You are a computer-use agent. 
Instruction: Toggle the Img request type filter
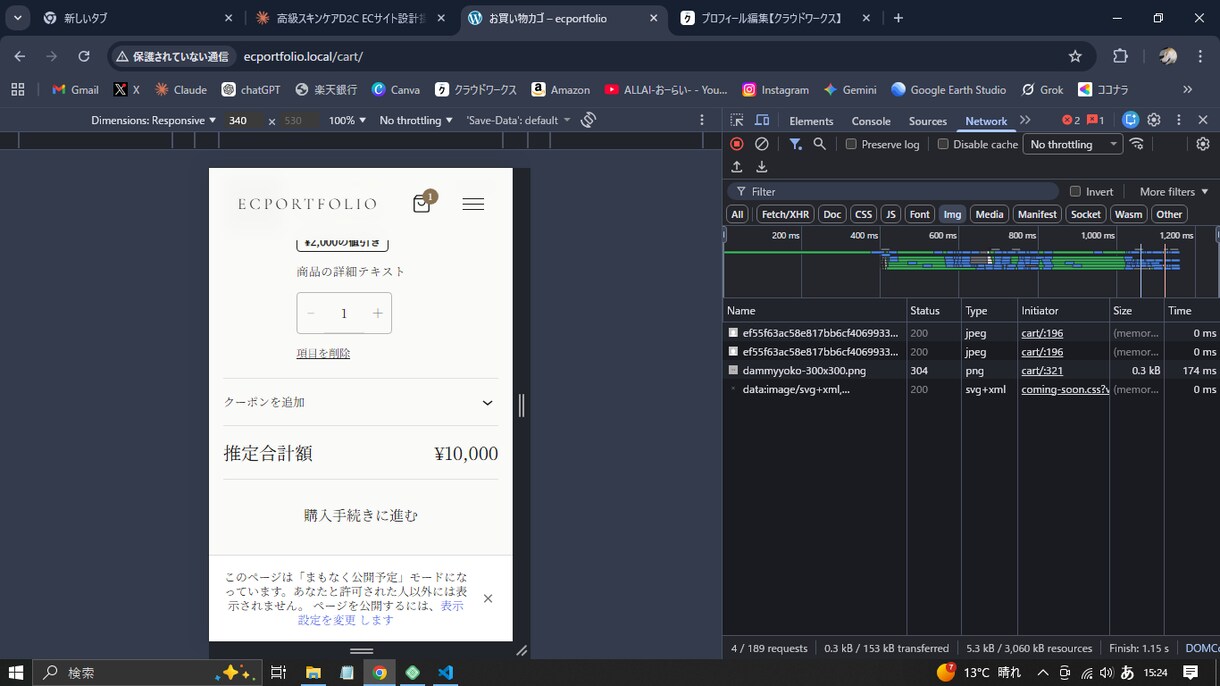(x=952, y=214)
